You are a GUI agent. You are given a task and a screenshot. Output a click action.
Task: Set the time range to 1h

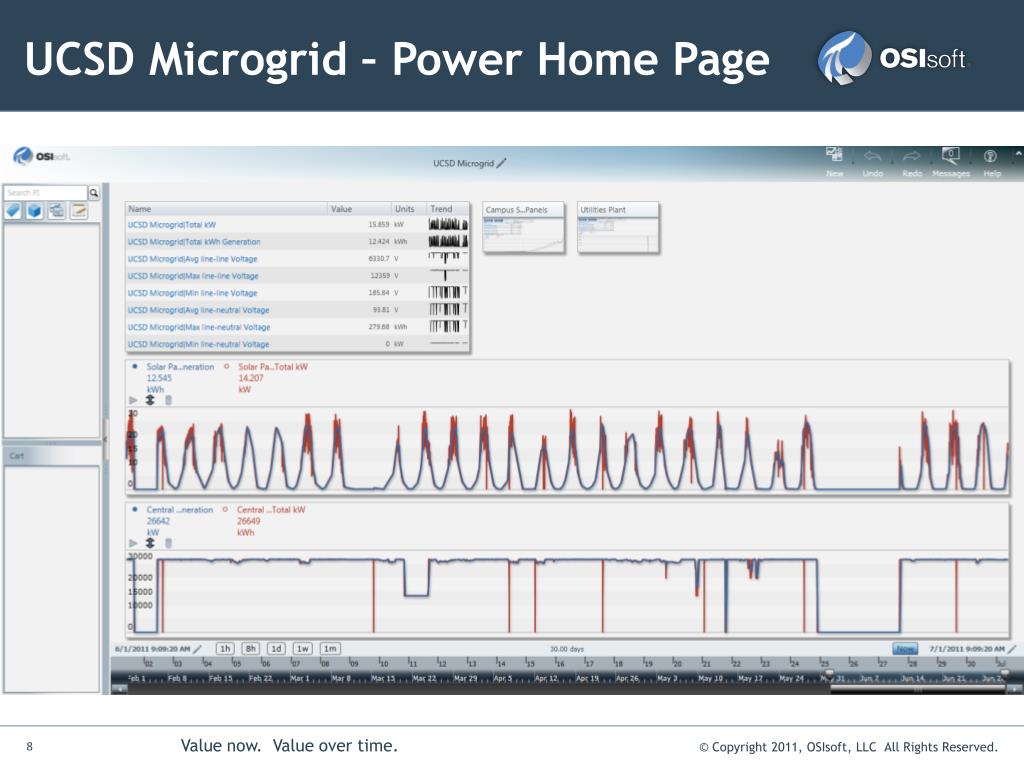225,649
